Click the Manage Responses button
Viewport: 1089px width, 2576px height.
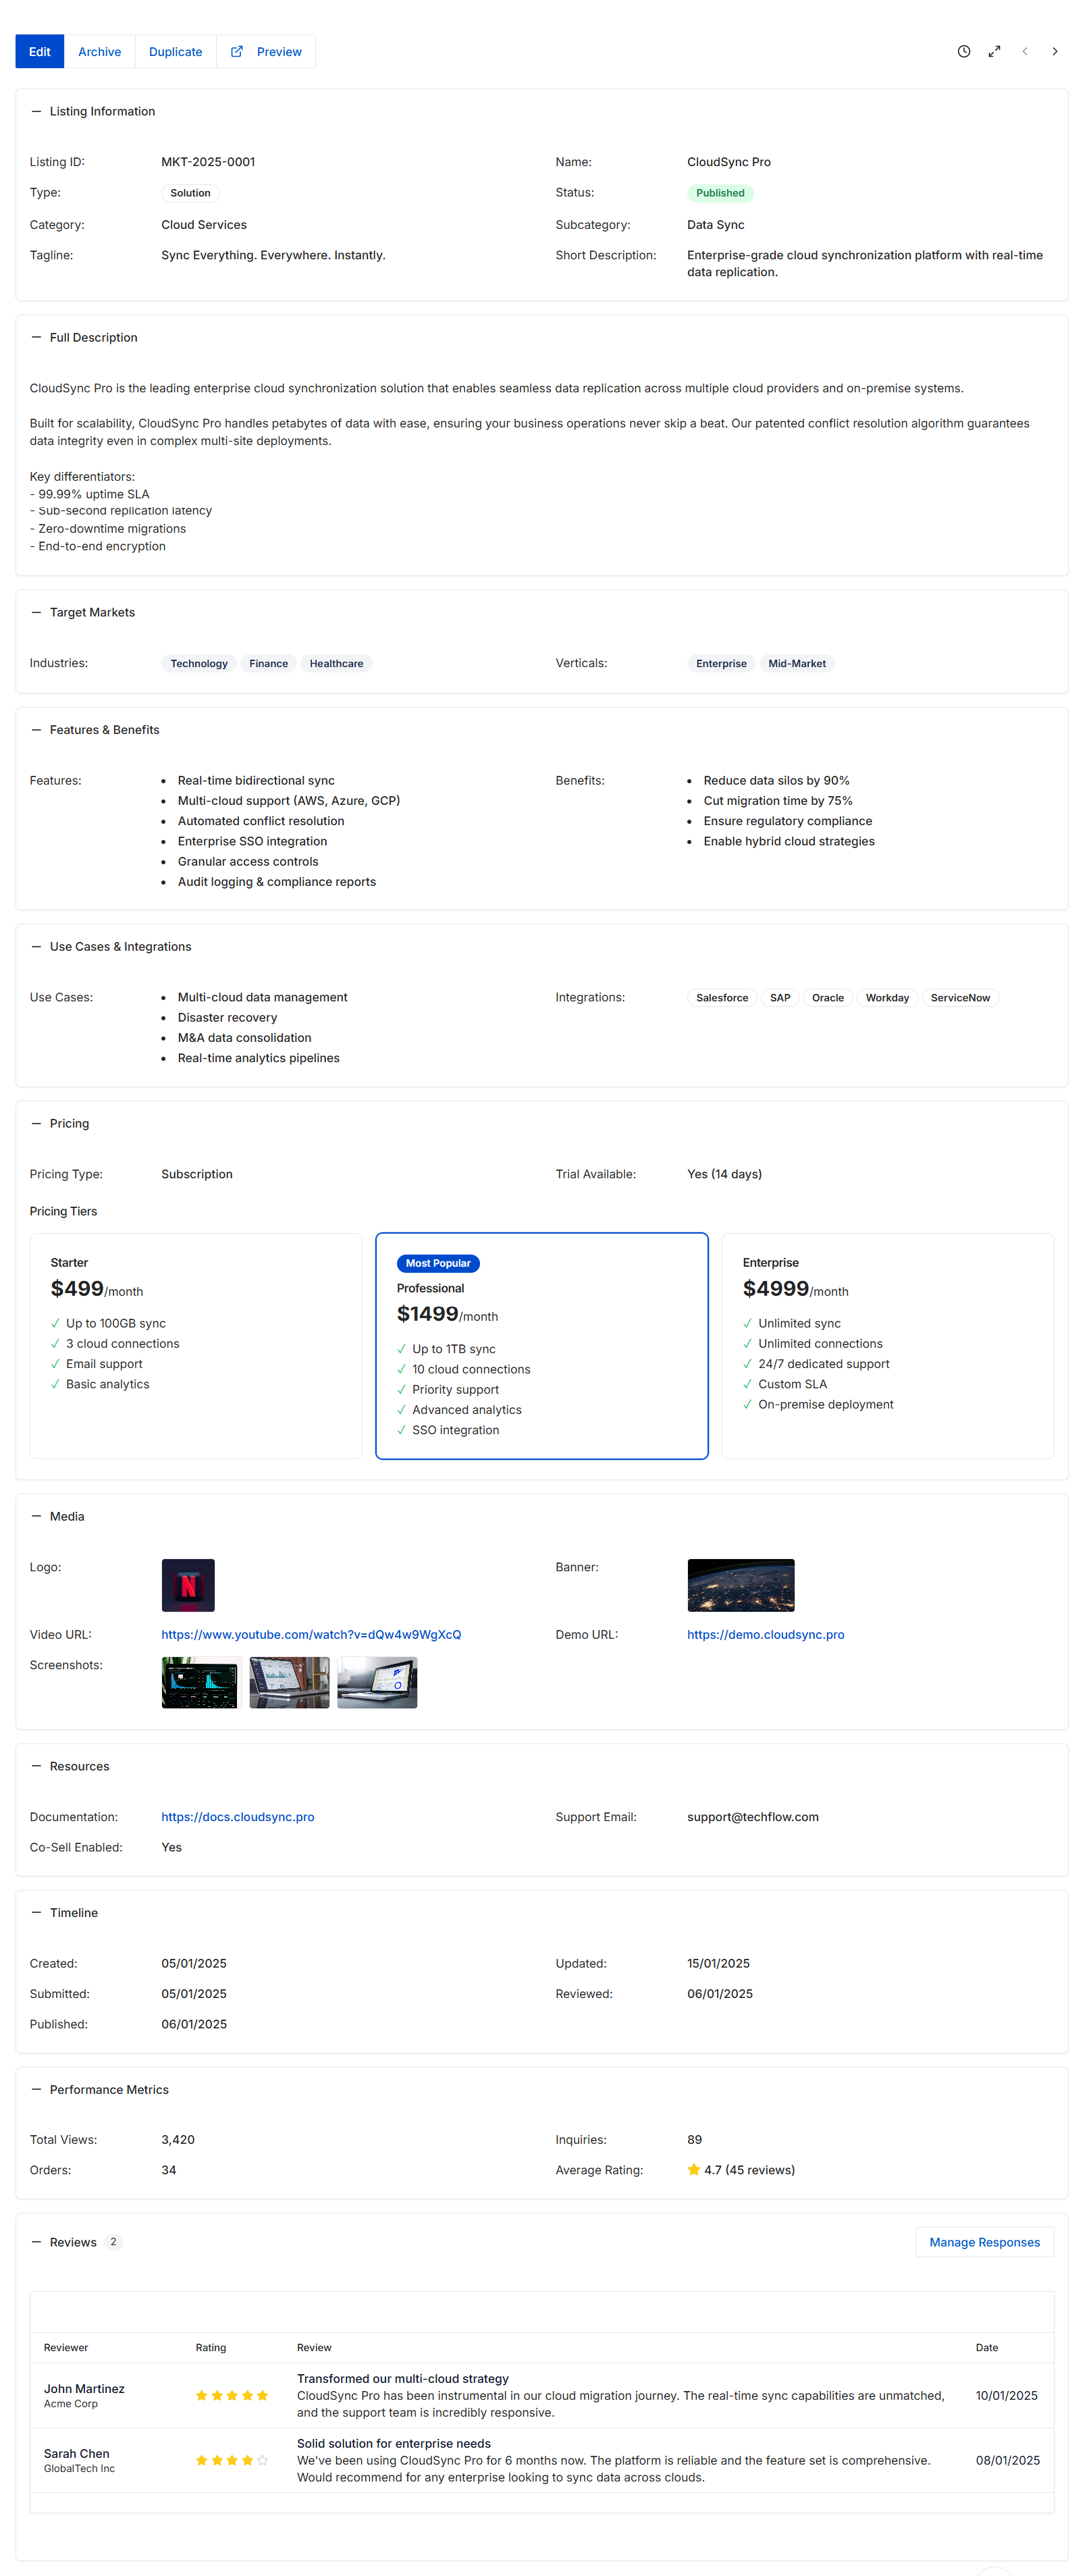pyautogui.click(x=984, y=2242)
